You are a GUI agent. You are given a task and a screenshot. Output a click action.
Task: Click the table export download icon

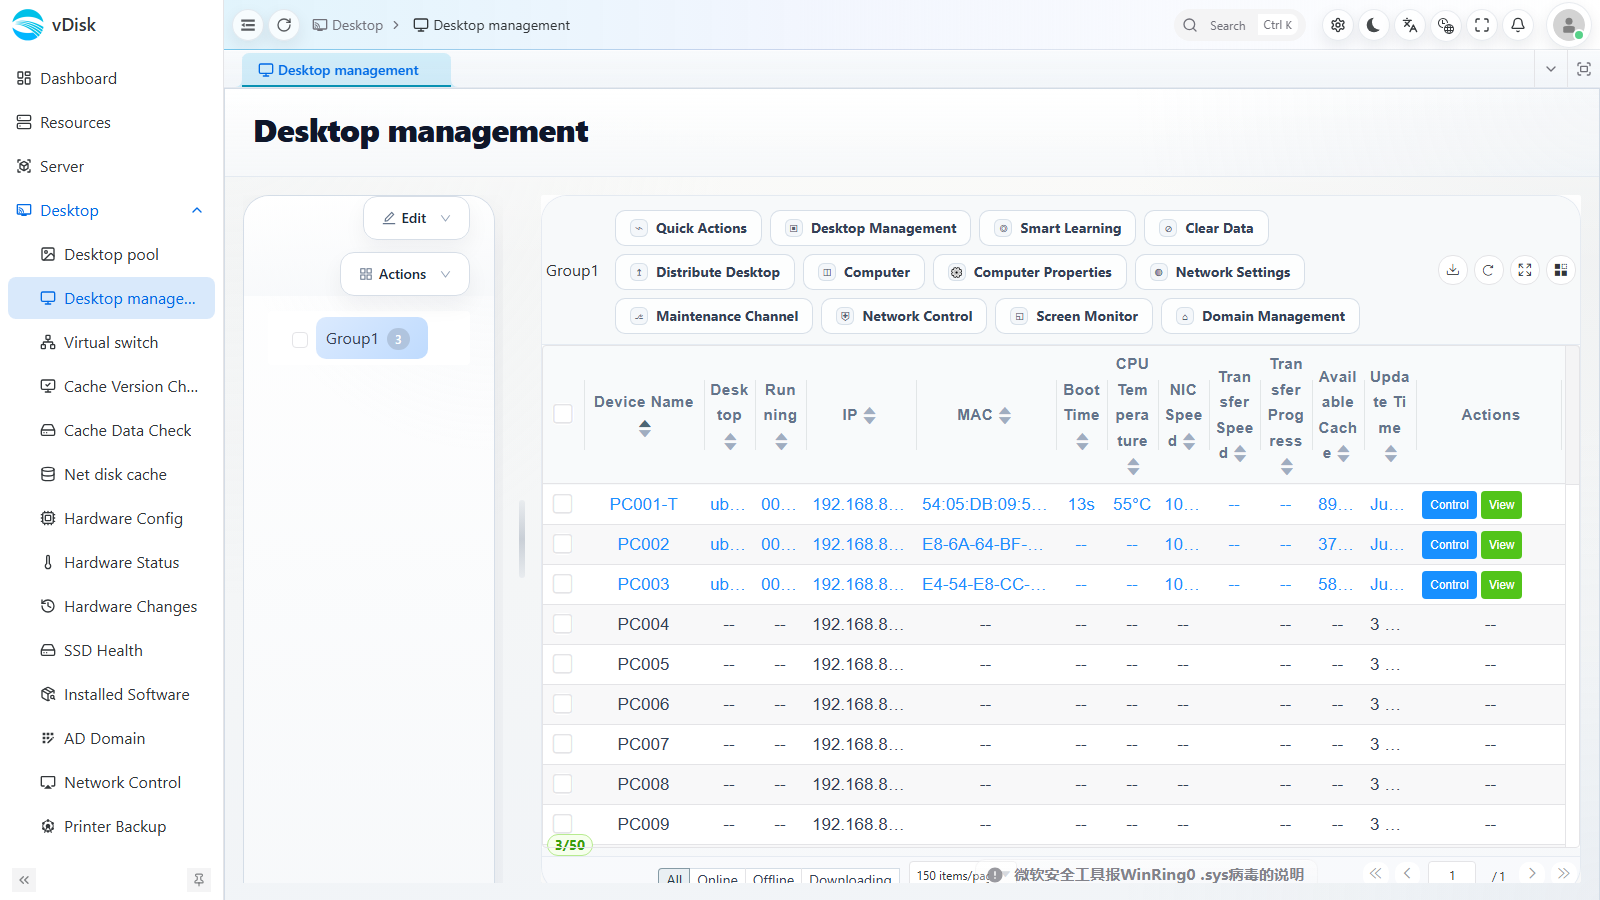tap(1453, 270)
